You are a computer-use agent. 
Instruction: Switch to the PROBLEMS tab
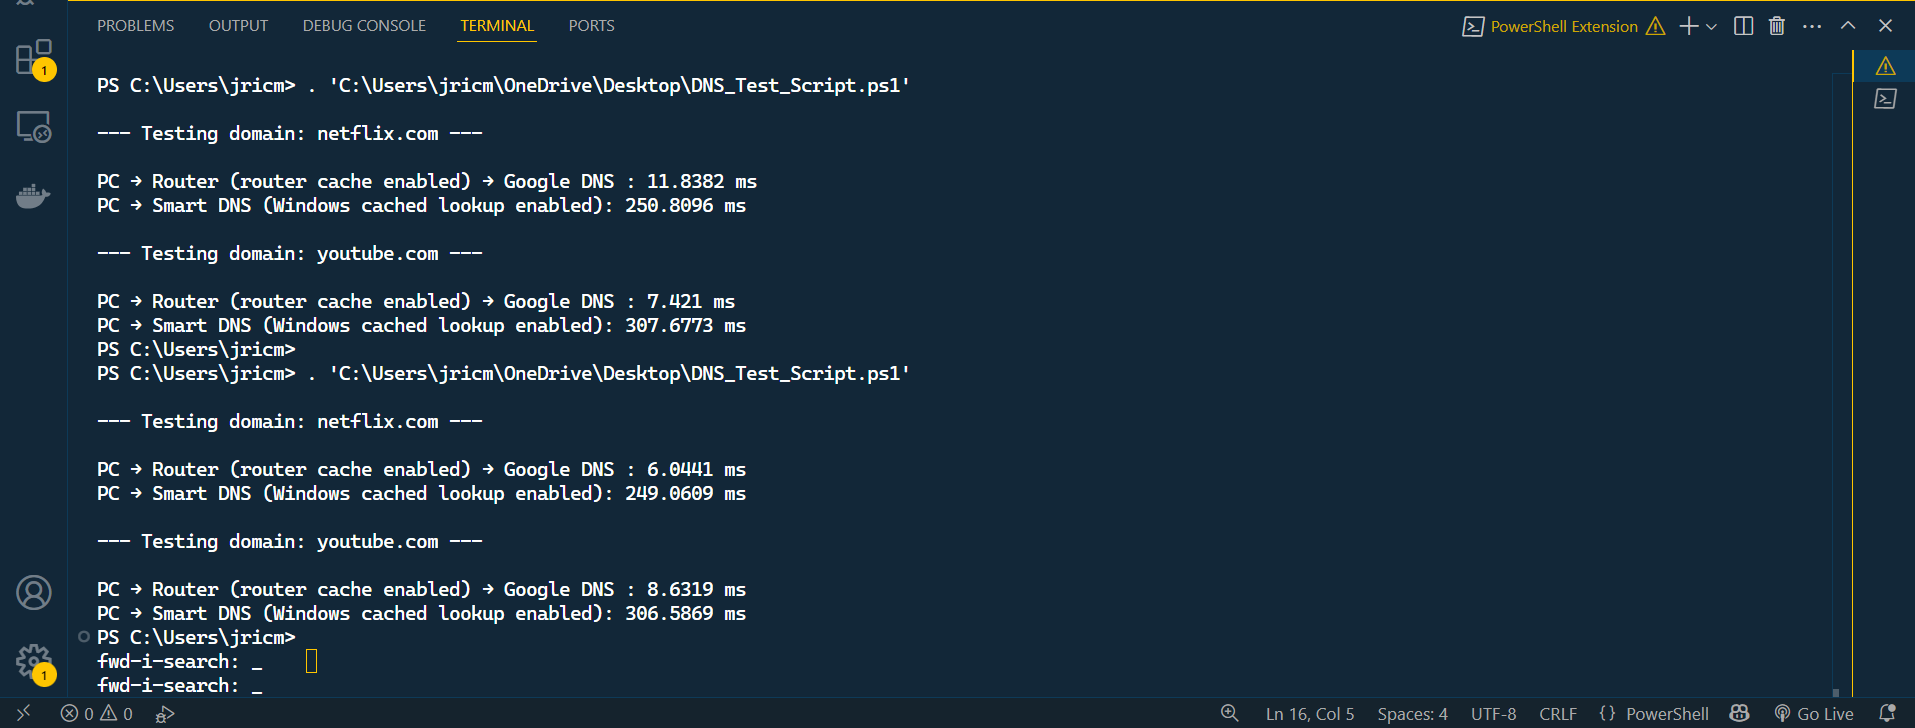coord(136,26)
